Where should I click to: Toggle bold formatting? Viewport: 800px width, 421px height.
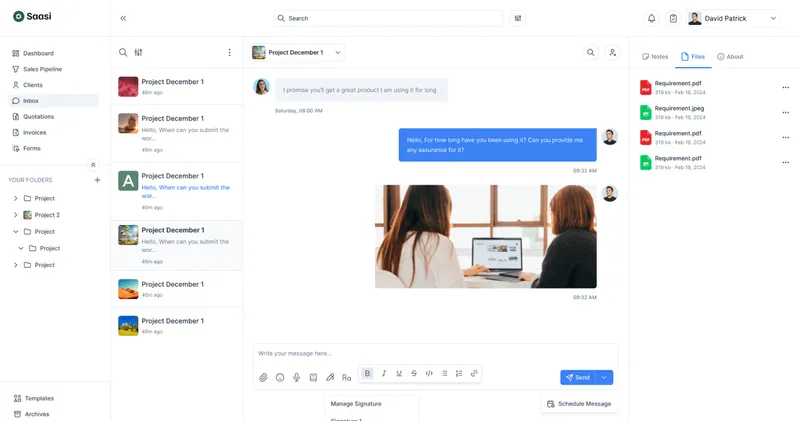coord(367,374)
